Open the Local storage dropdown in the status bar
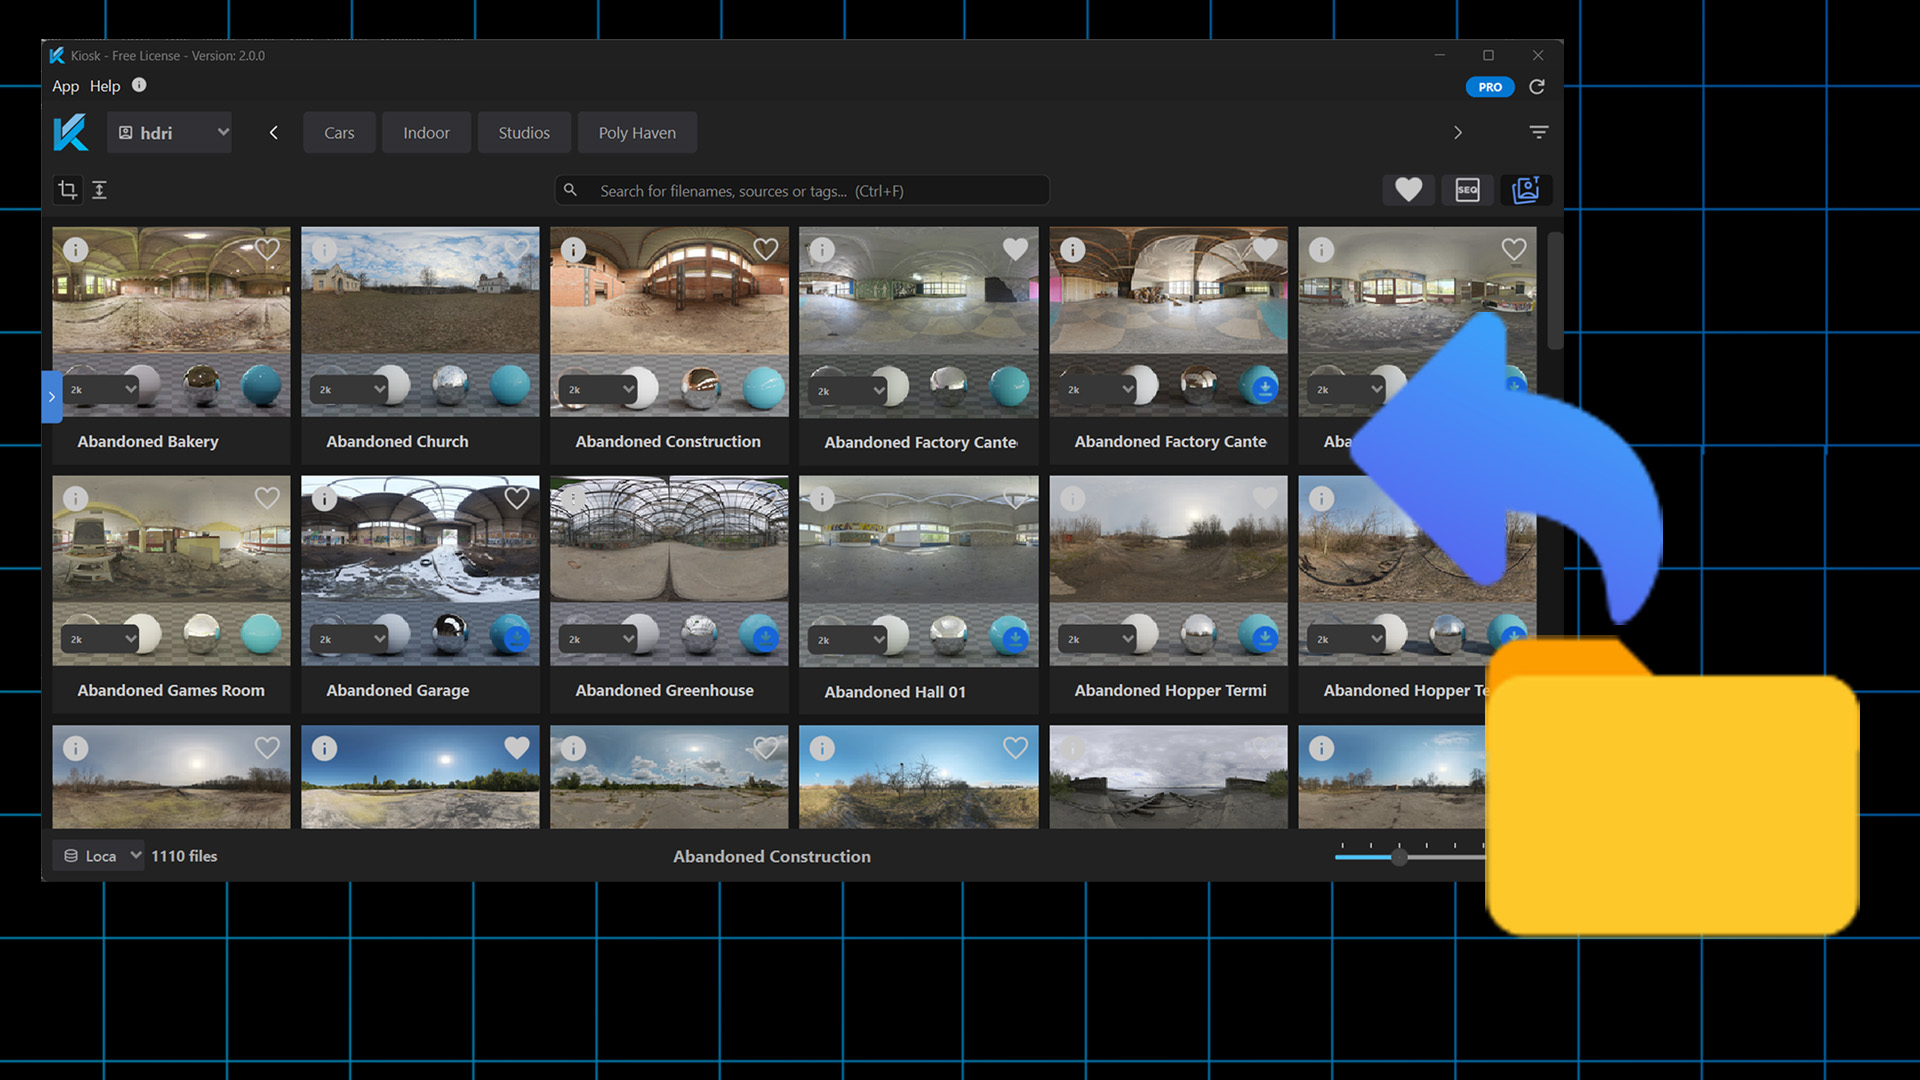 100,856
